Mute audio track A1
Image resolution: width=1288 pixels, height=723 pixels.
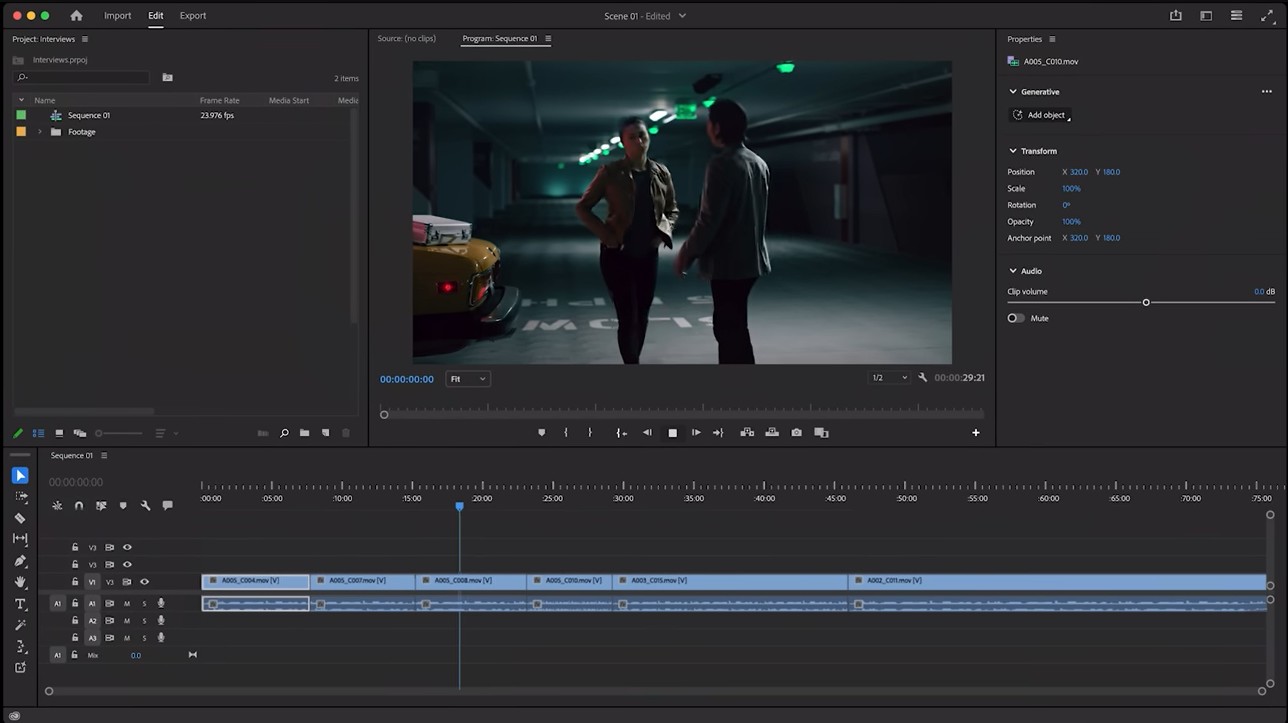[125, 603]
